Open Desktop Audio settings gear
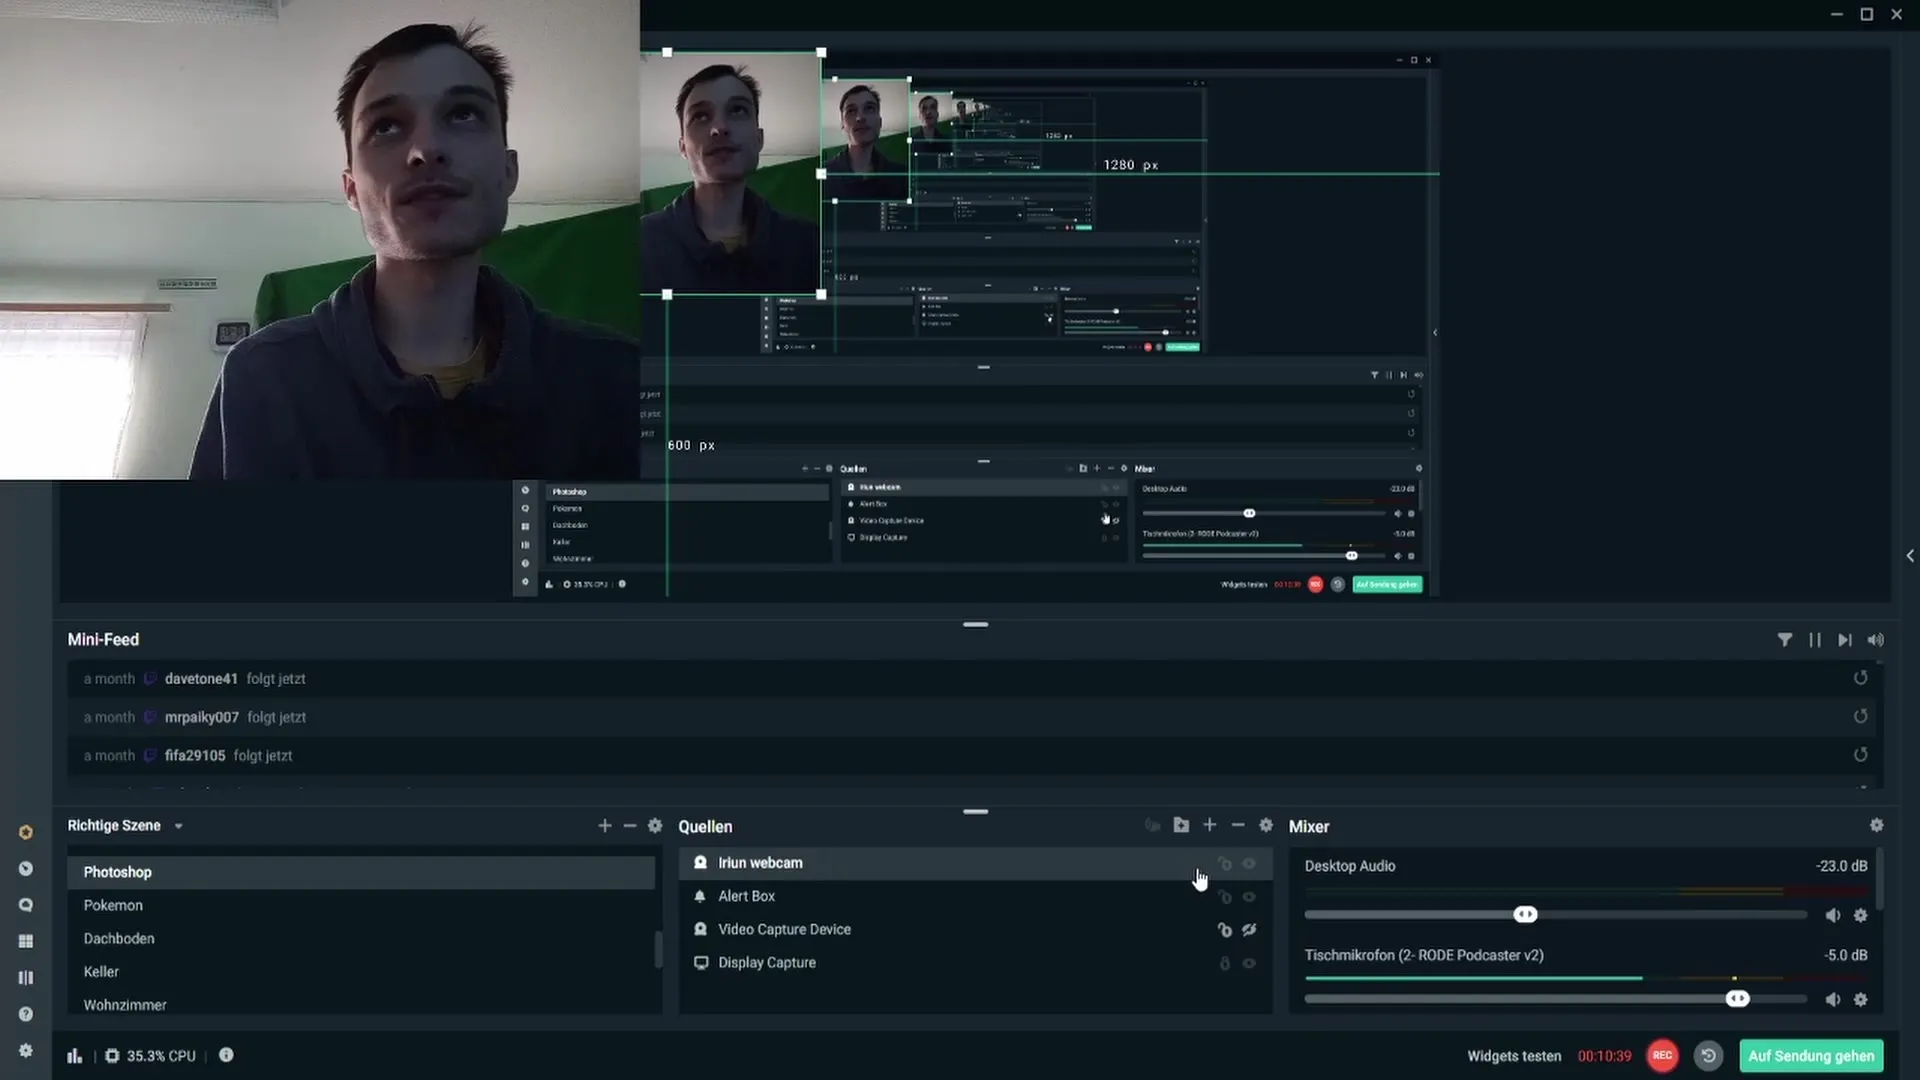Viewport: 1920px width, 1080px height. pyautogui.click(x=1860, y=915)
